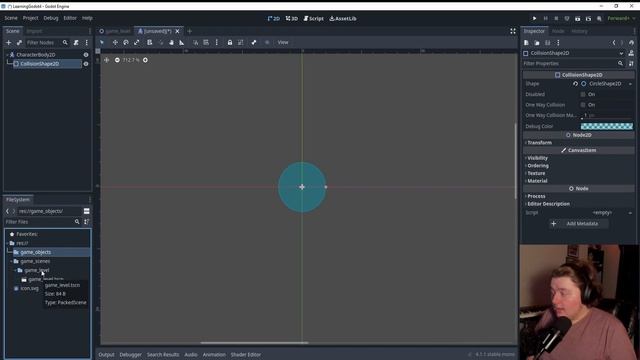Choose the Ruler Mode tool
Image resolution: width=640 pixels, height=360 pixels.
(182, 42)
